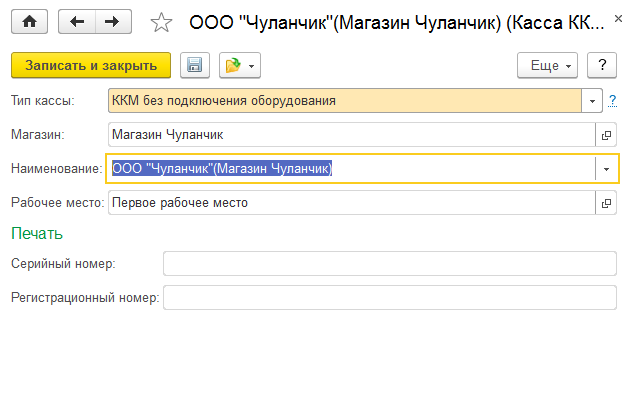Click the Записать и закрыть button
Image resolution: width=635 pixels, height=398 pixels.
[91, 65]
